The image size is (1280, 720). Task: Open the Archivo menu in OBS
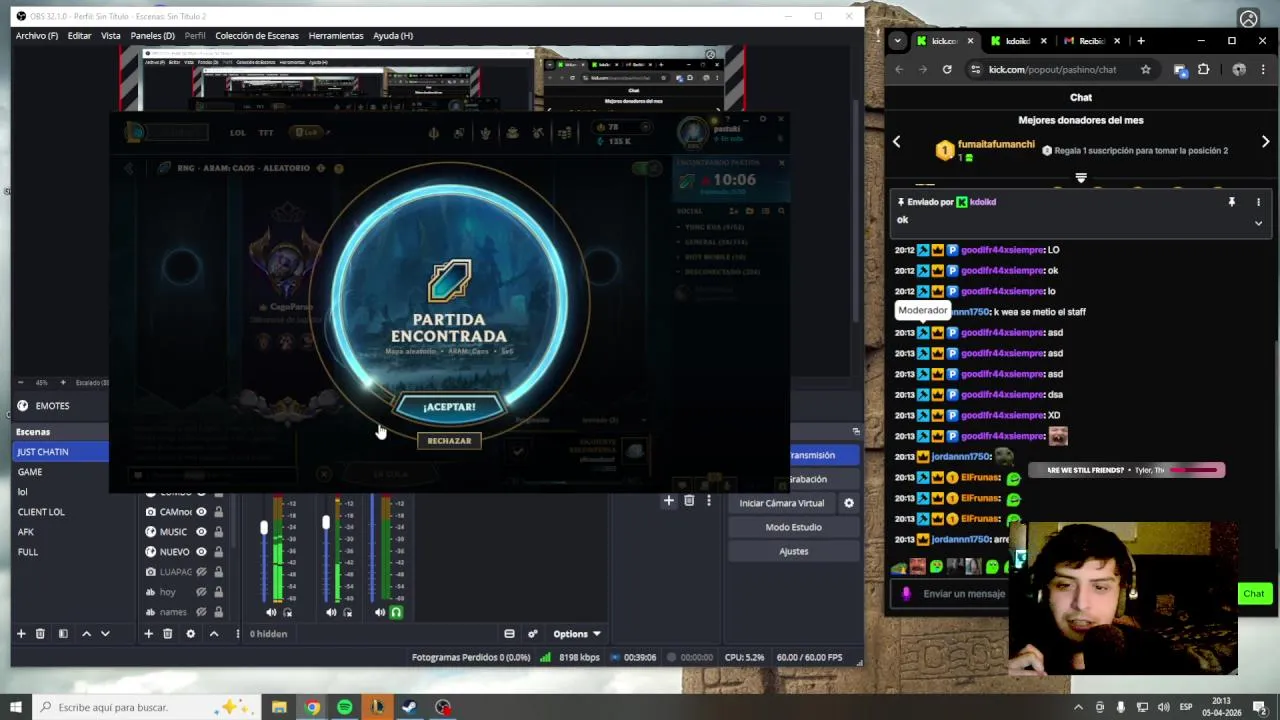click(36, 36)
